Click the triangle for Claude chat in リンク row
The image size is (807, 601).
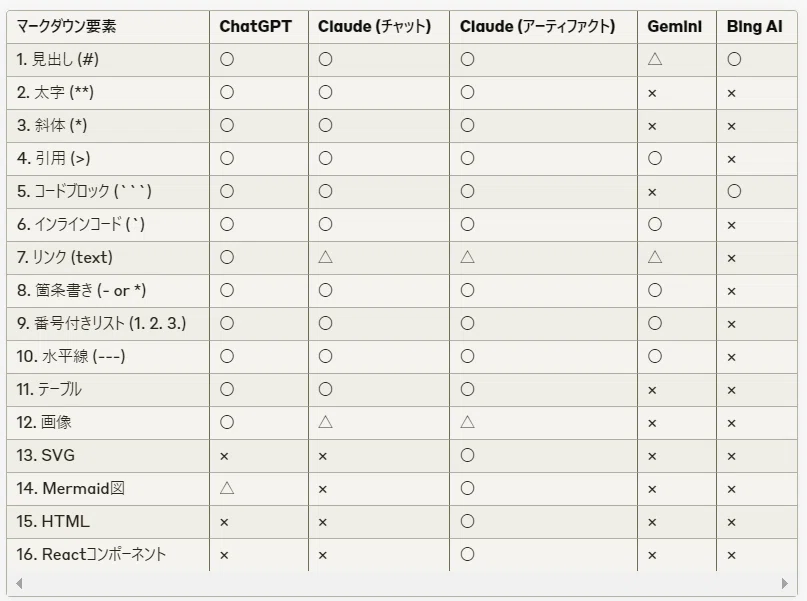pos(325,257)
